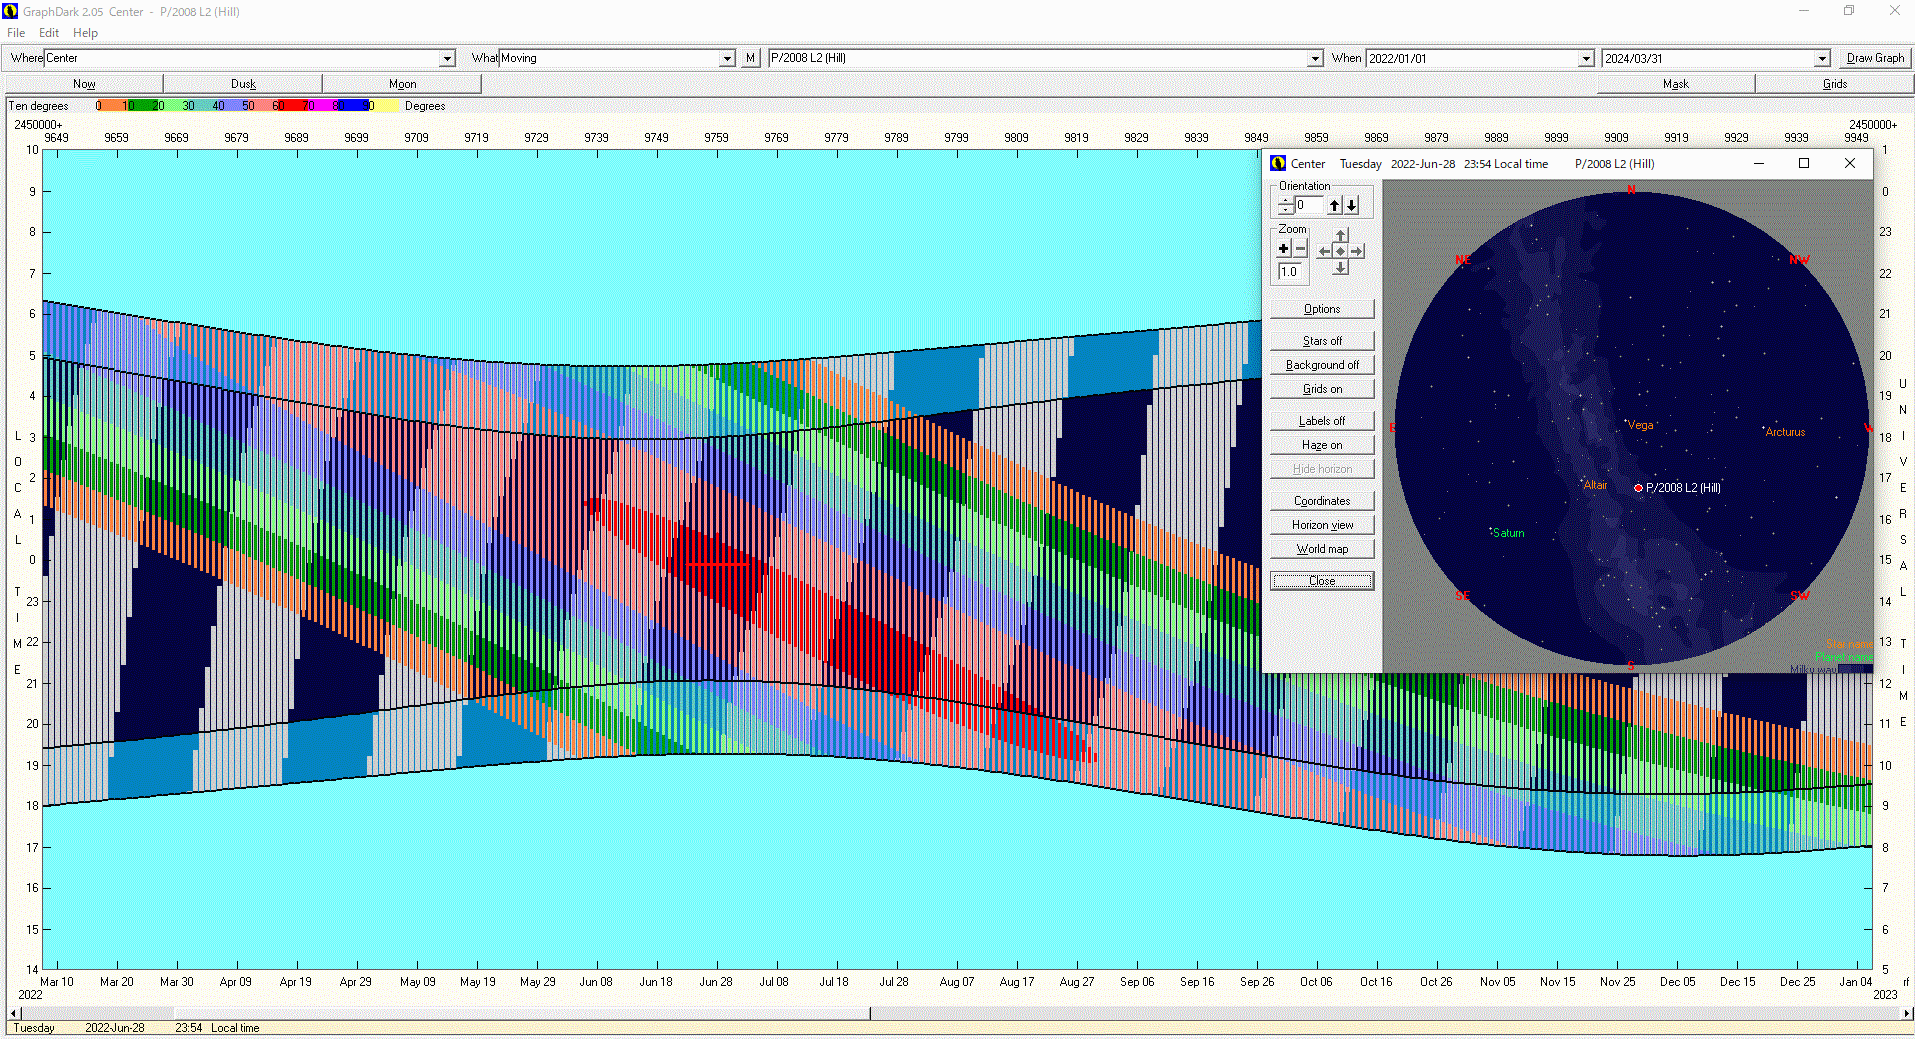Toggle the Grids button on main graph

click(x=1835, y=84)
